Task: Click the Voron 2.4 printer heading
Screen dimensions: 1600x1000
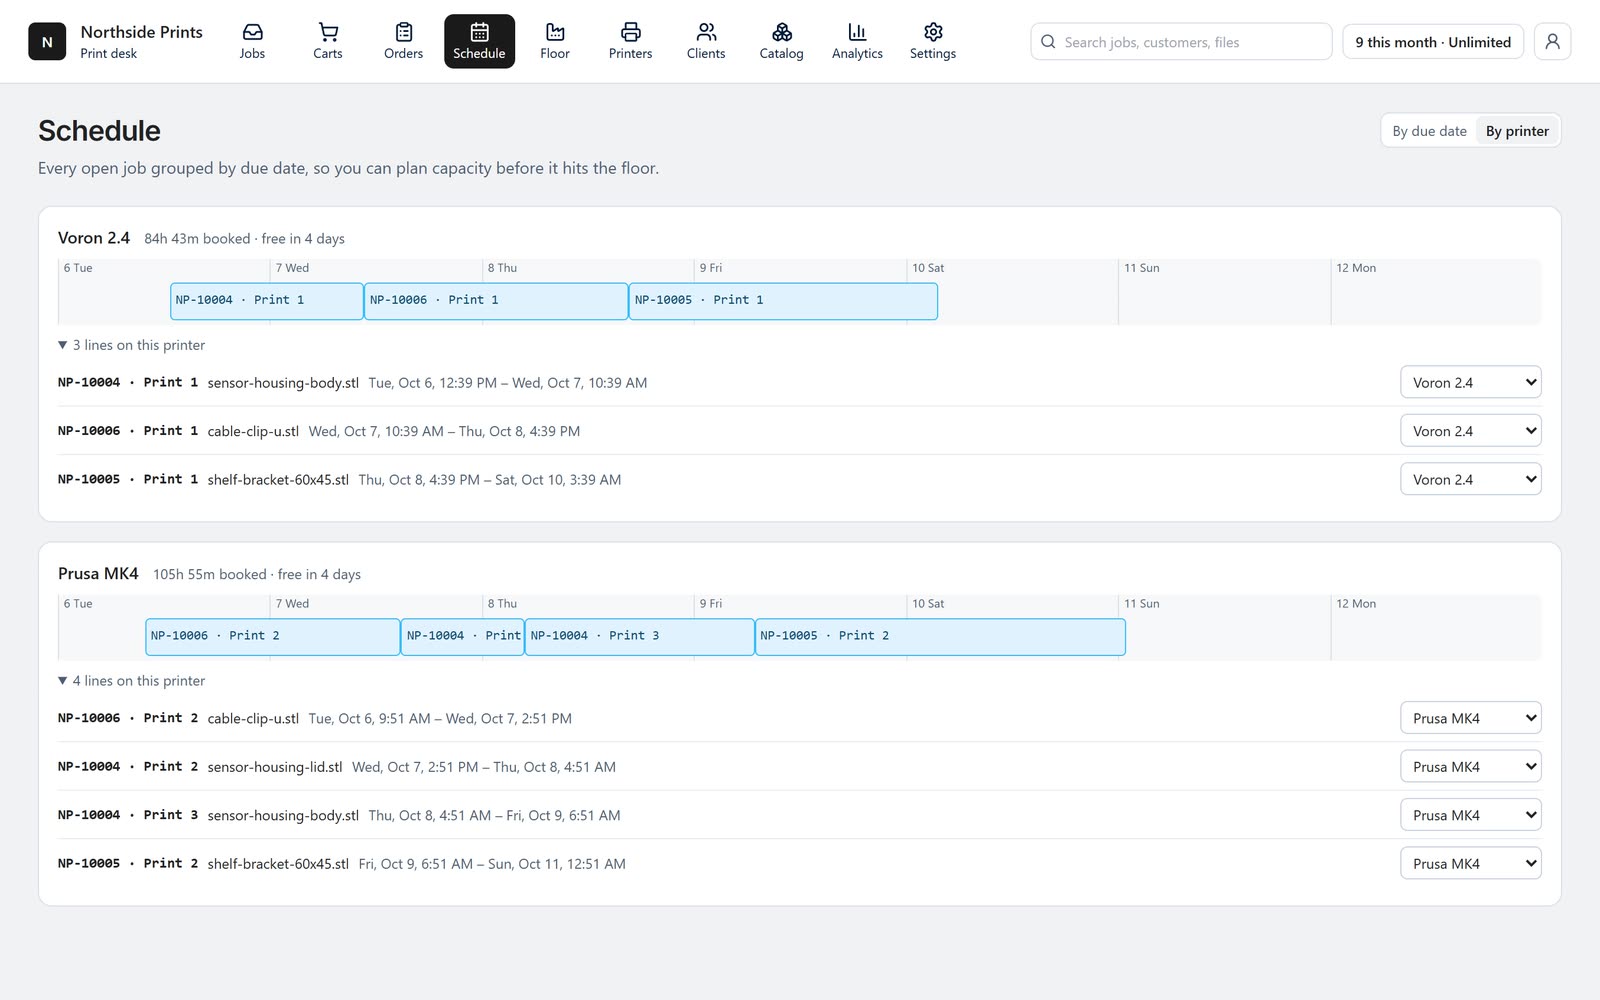Action: pyautogui.click(x=94, y=238)
